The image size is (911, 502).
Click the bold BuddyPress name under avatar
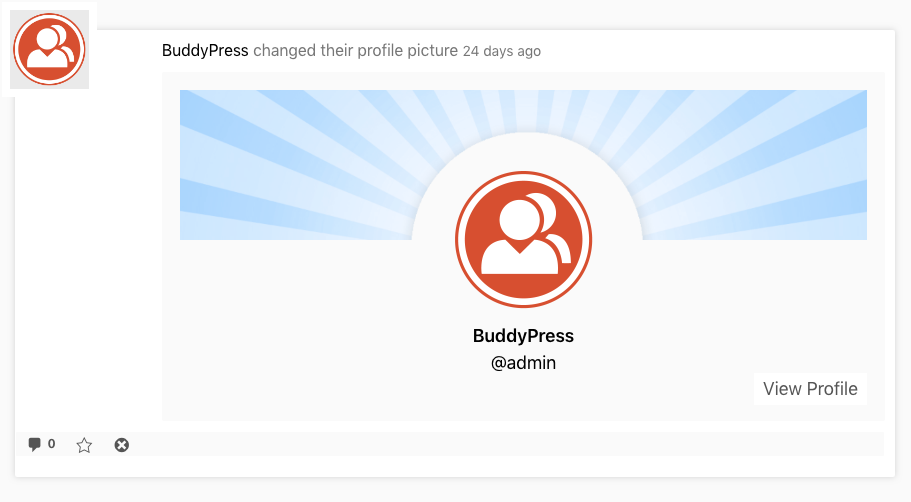coord(523,336)
